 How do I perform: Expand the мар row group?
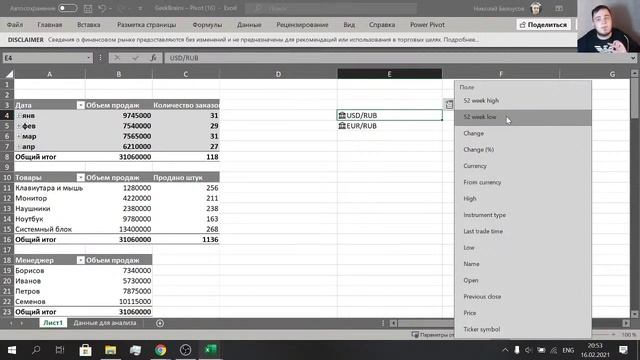(18, 136)
